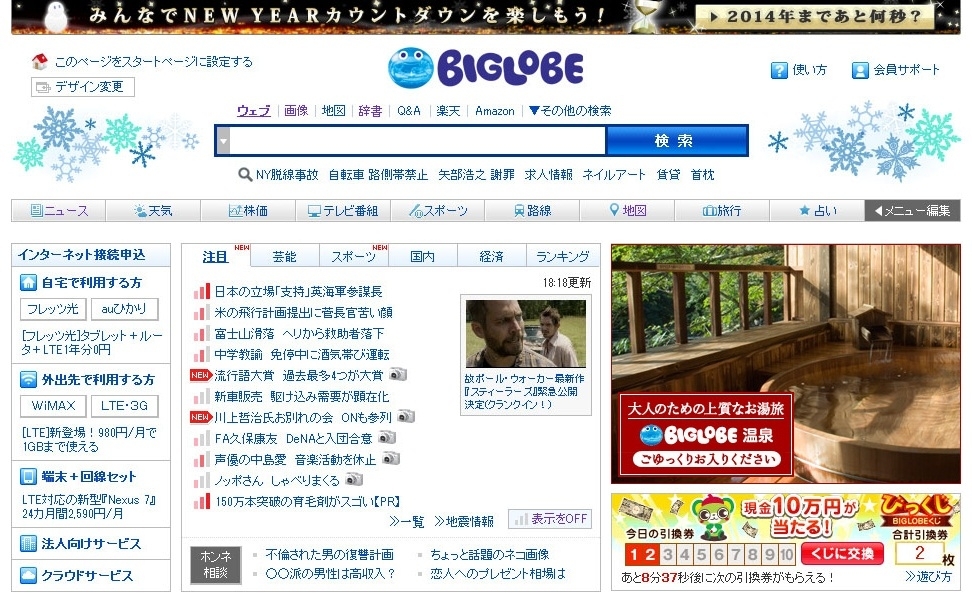
Task: Open the 遊び方 link
Action: pos(928,576)
